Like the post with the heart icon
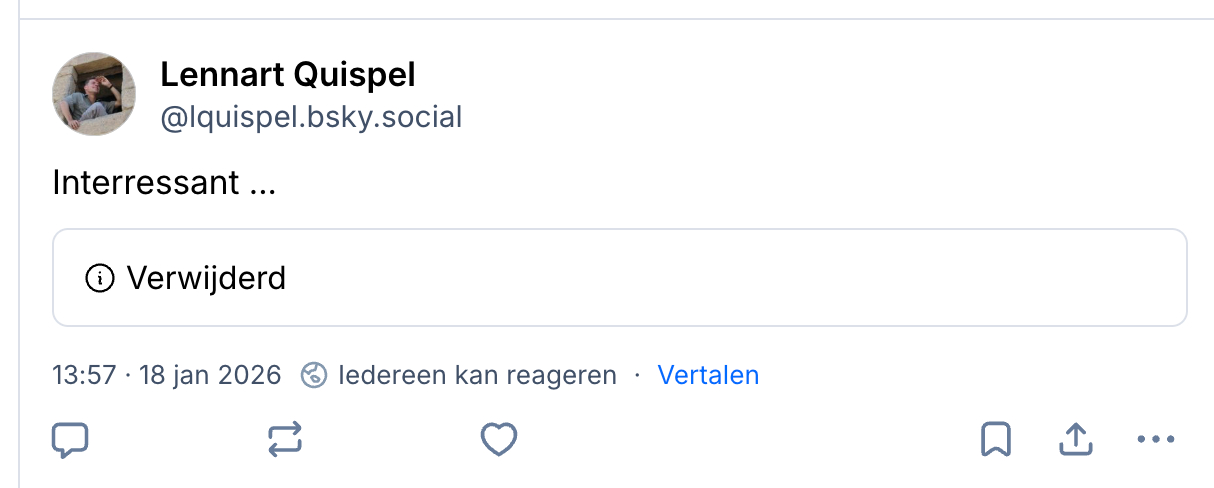Viewport: 1214px width, 488px height. 499,439
